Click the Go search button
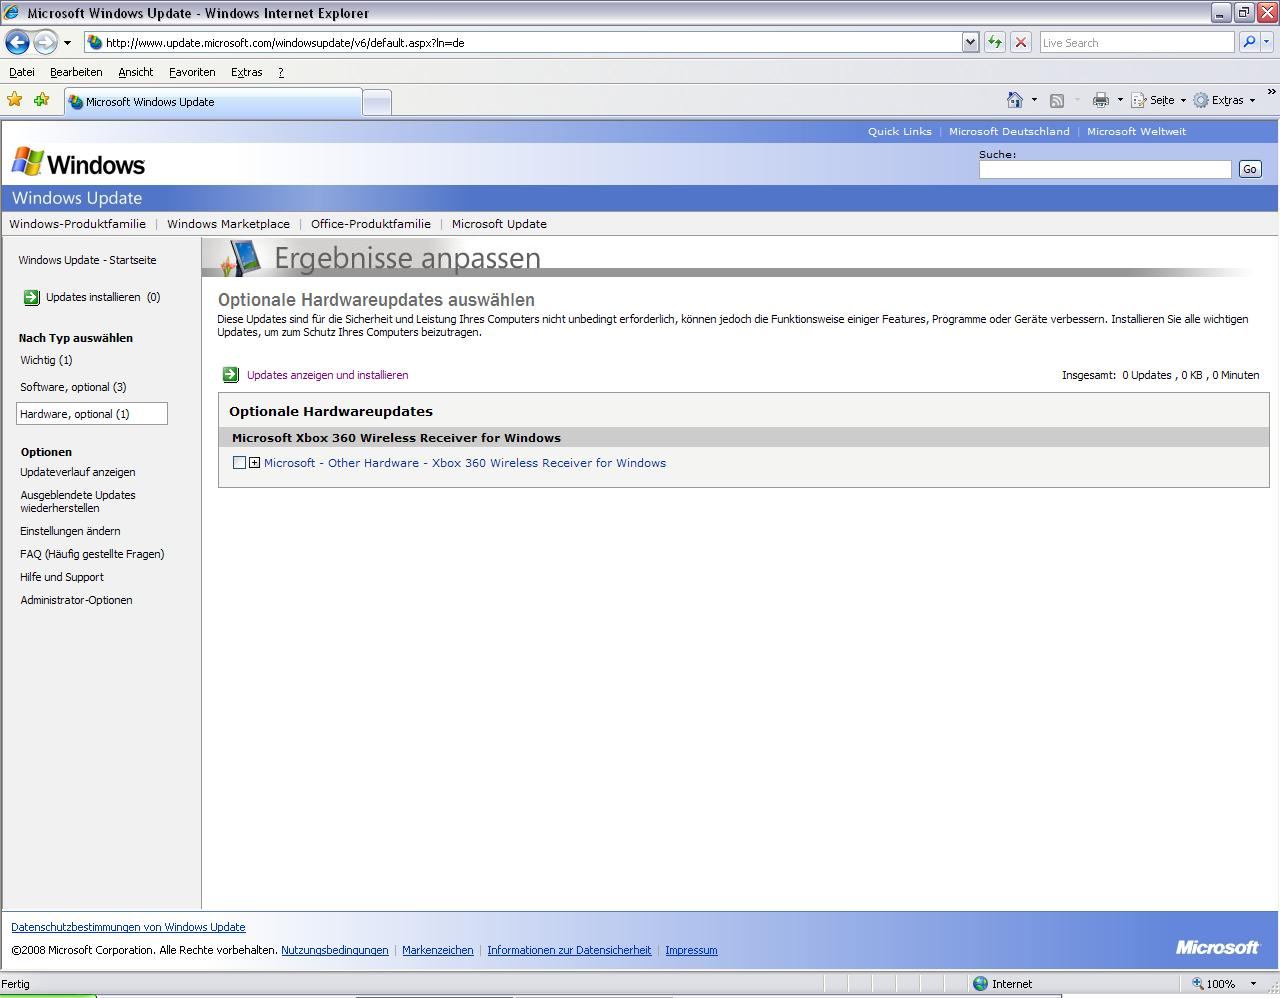 tap(1249, 169)
